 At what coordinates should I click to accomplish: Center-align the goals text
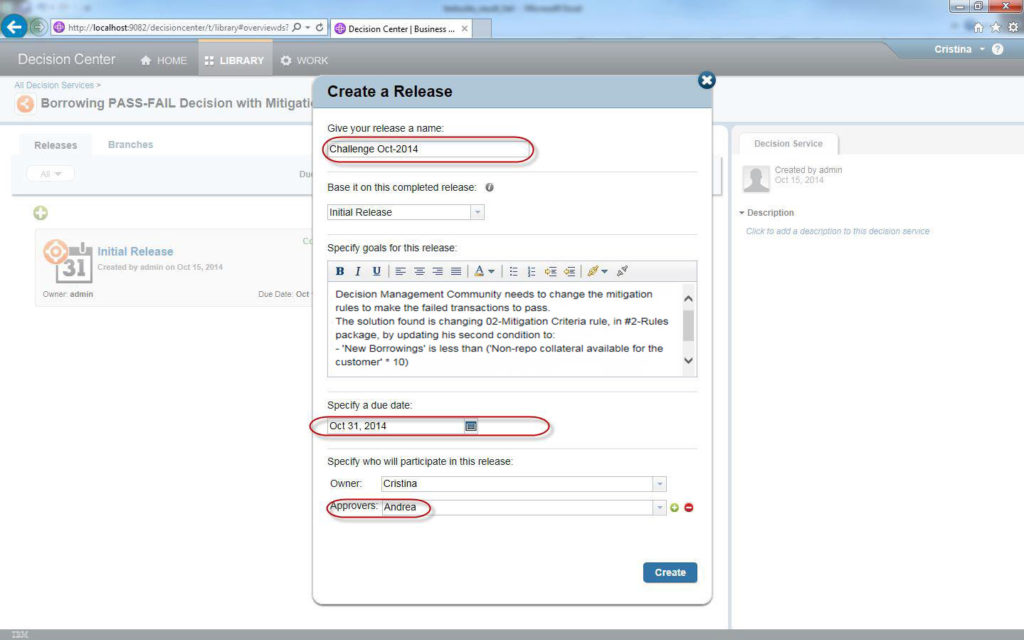point(419,271)
